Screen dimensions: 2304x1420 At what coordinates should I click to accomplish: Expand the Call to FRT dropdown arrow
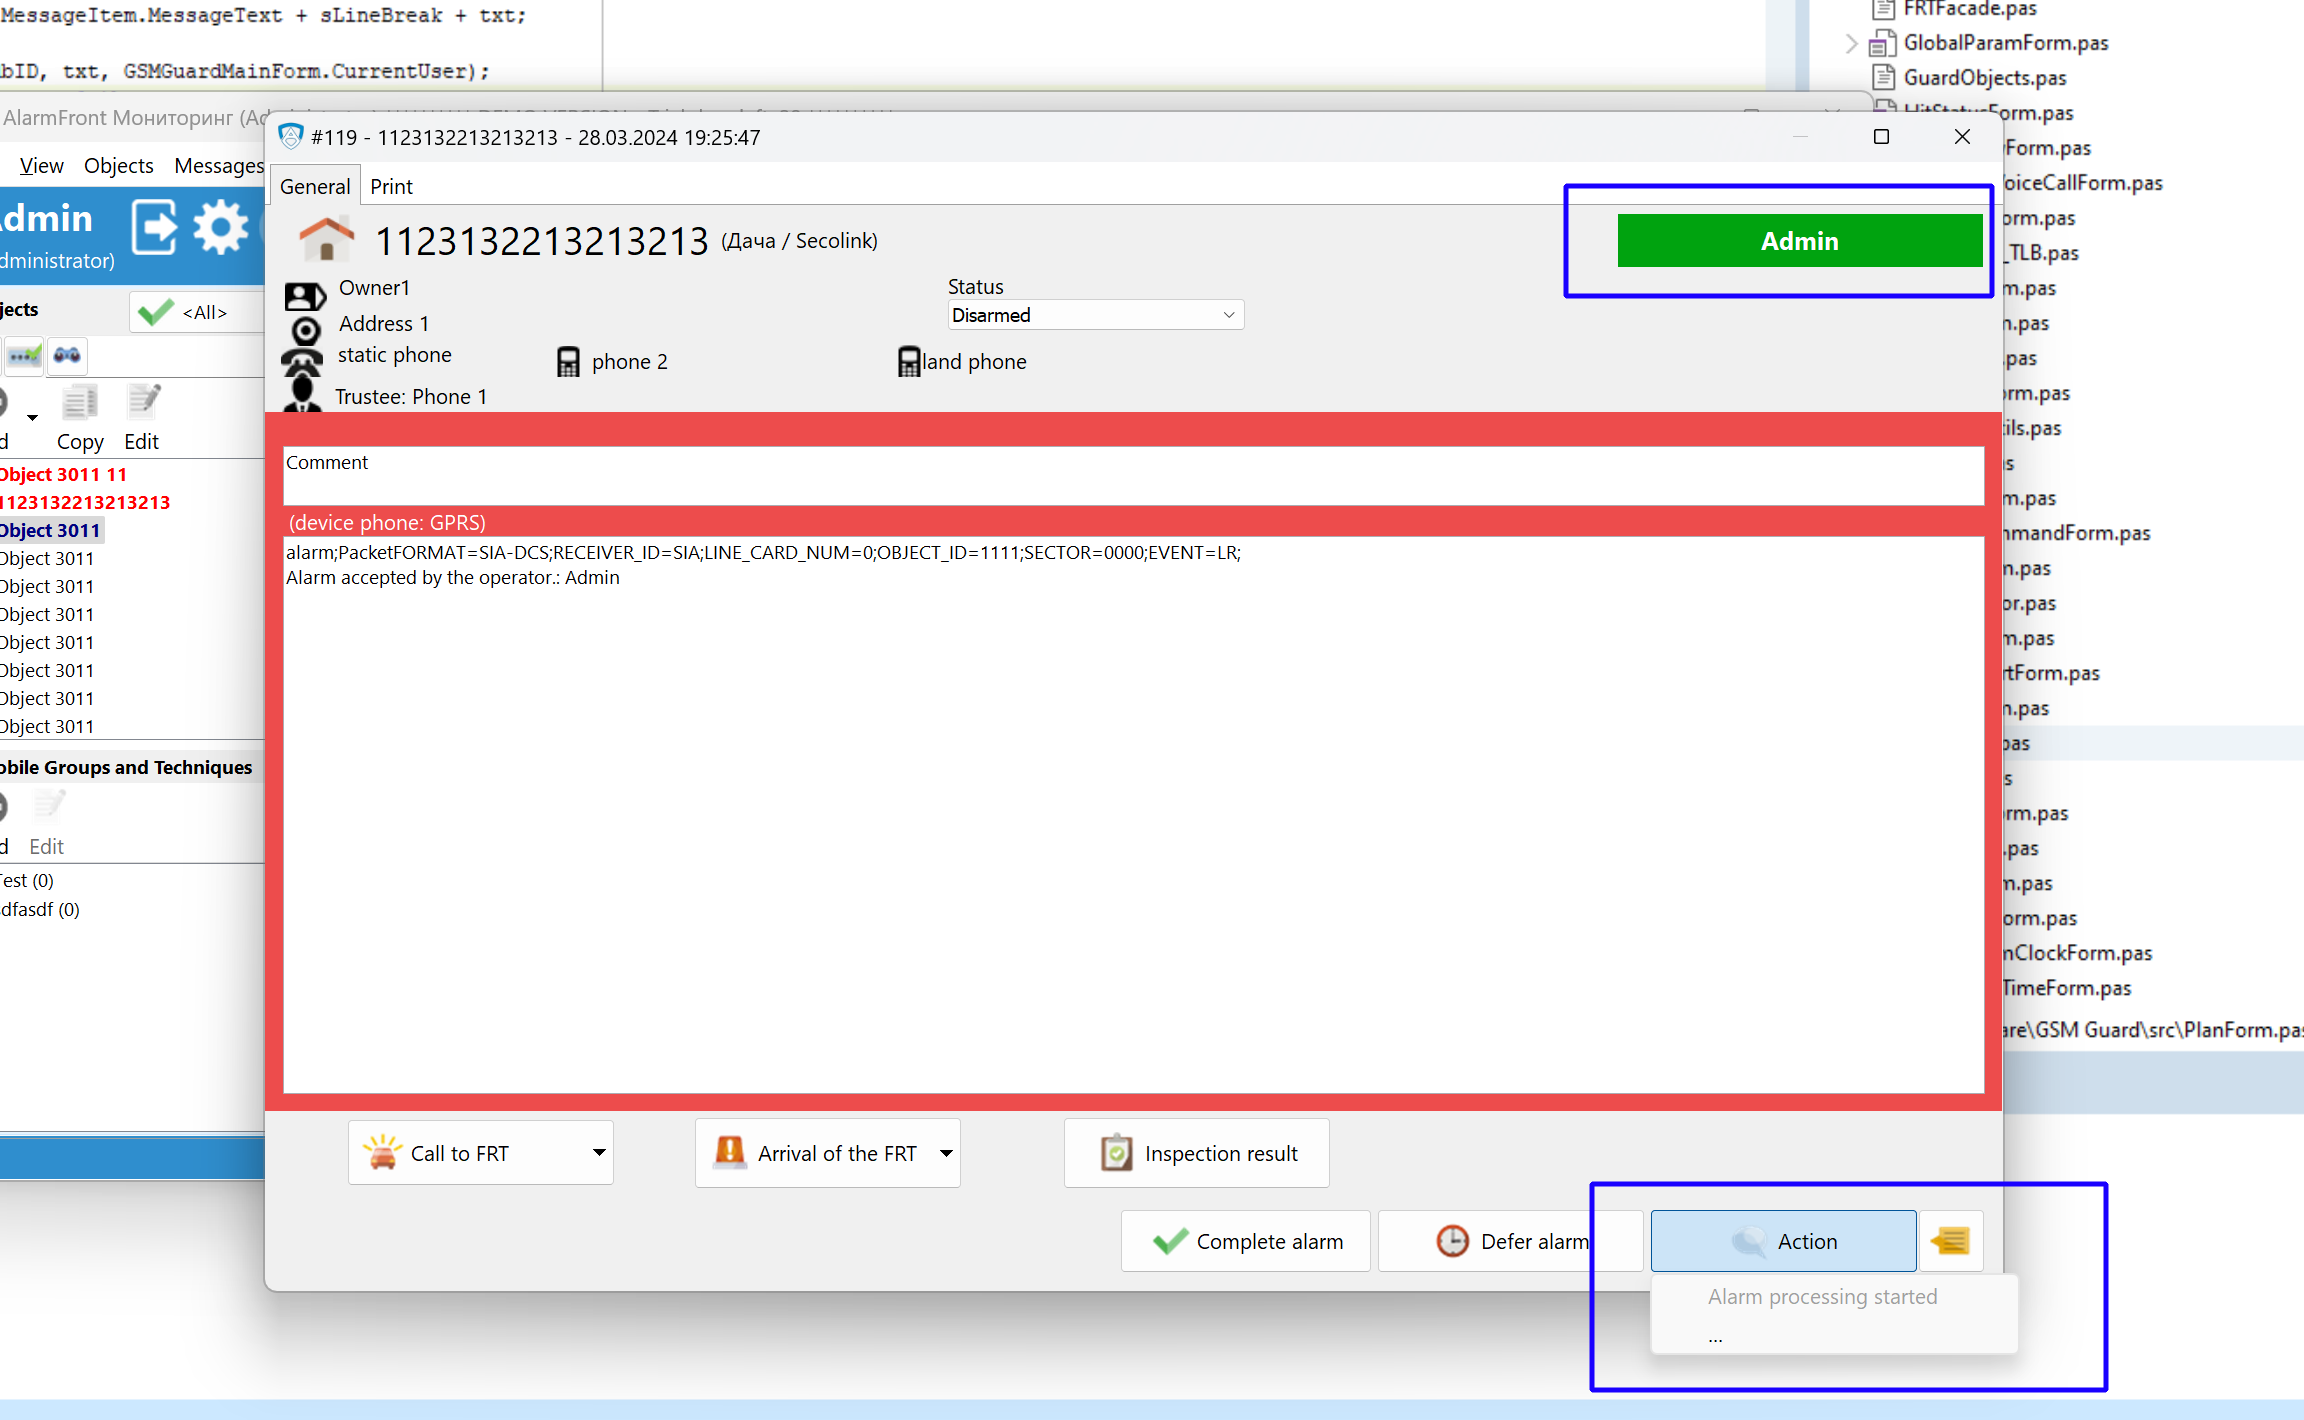coord(599,1153)
